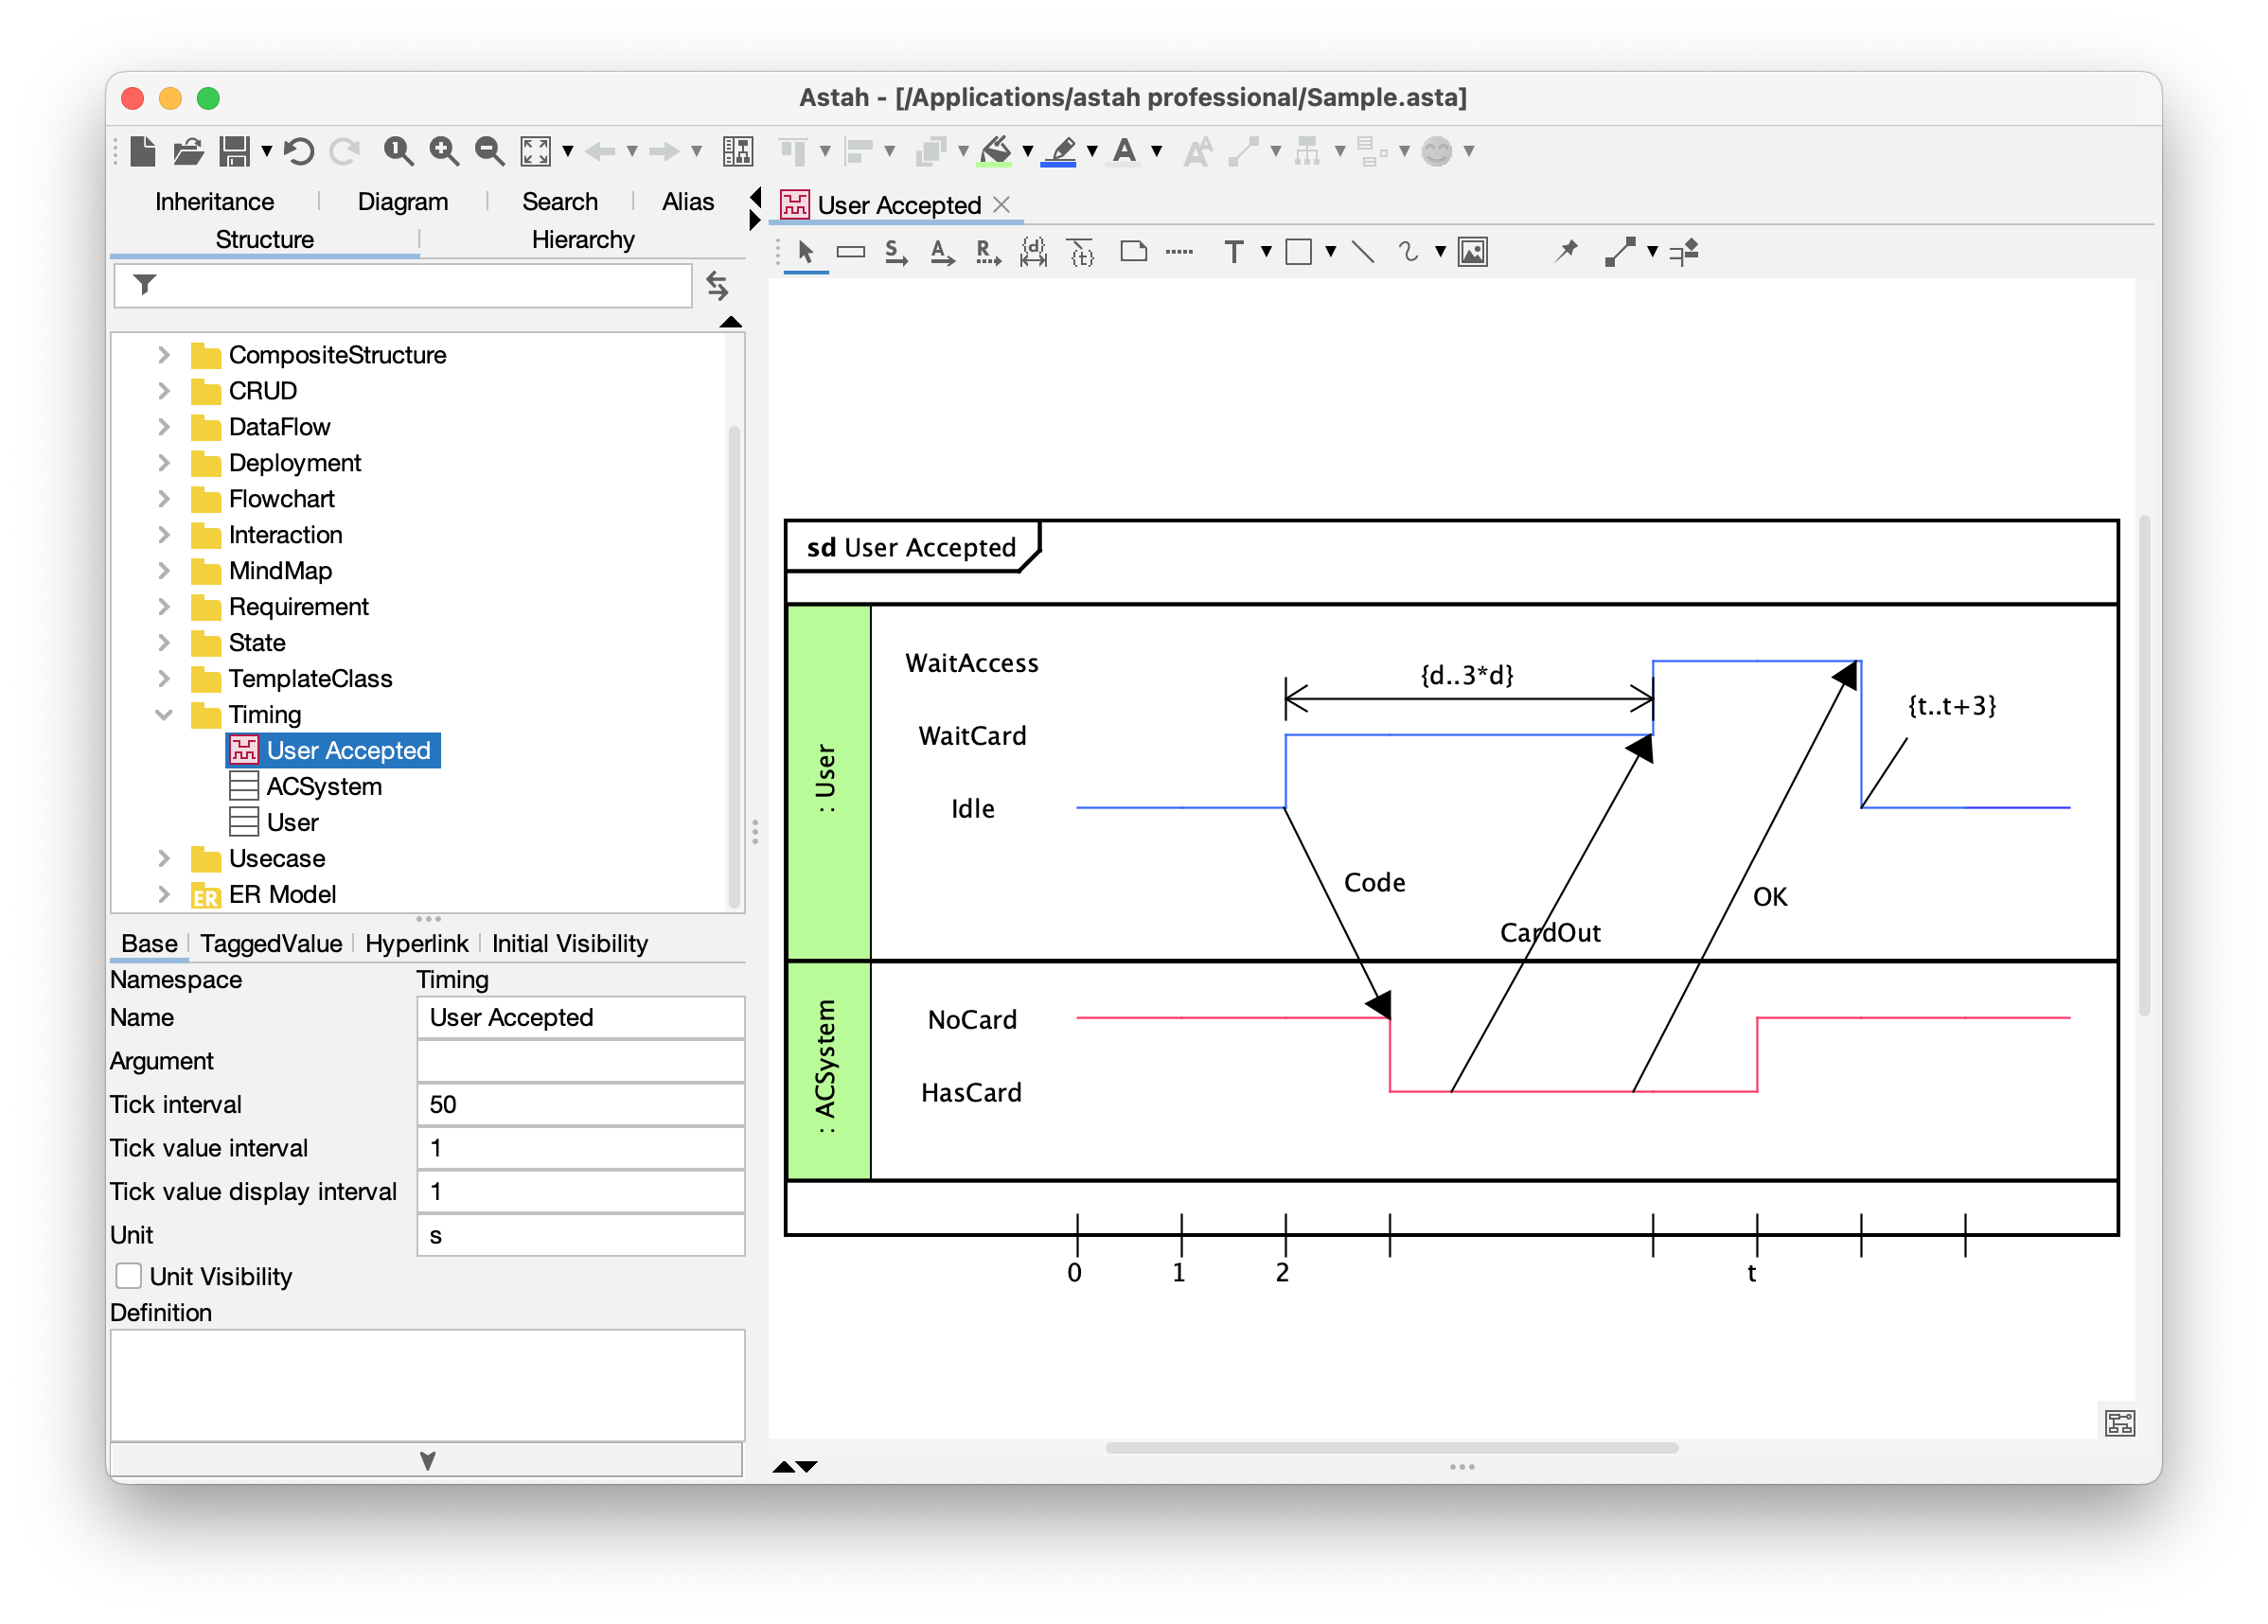2268x1624 pixels.
Task: Pick the Note tool in diagram toolbar
Action: tap(1133, 252)
